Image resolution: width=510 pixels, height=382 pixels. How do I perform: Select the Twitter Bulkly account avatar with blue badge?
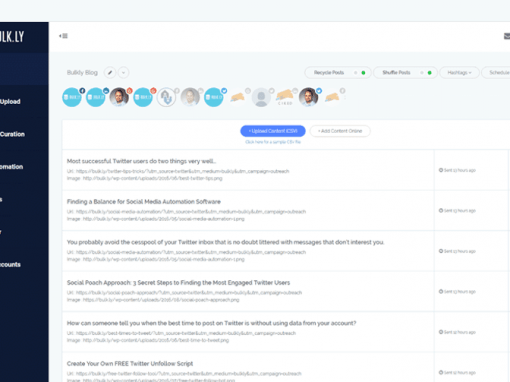click(x=214, y=97)
